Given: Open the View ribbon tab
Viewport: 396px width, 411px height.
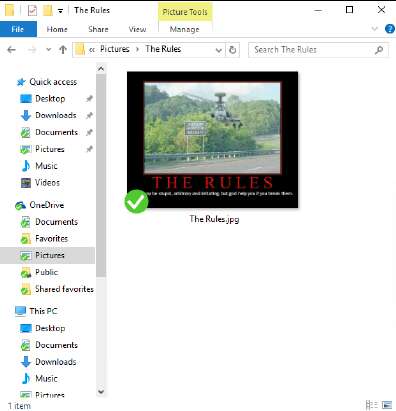Looking at the screenshot, I should click(137, 29).
